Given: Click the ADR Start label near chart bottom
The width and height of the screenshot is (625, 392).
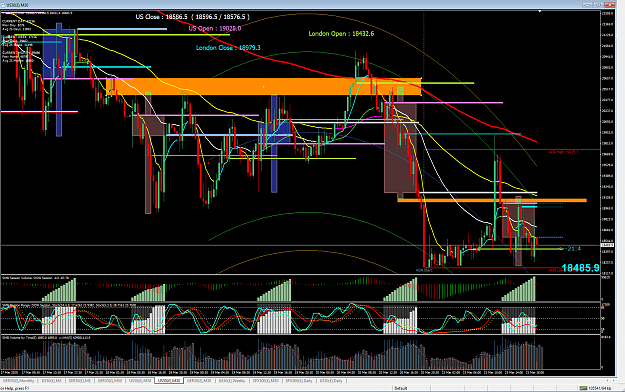Looking at the screenshot, I should pyautogui.click(x=424, y=270).
